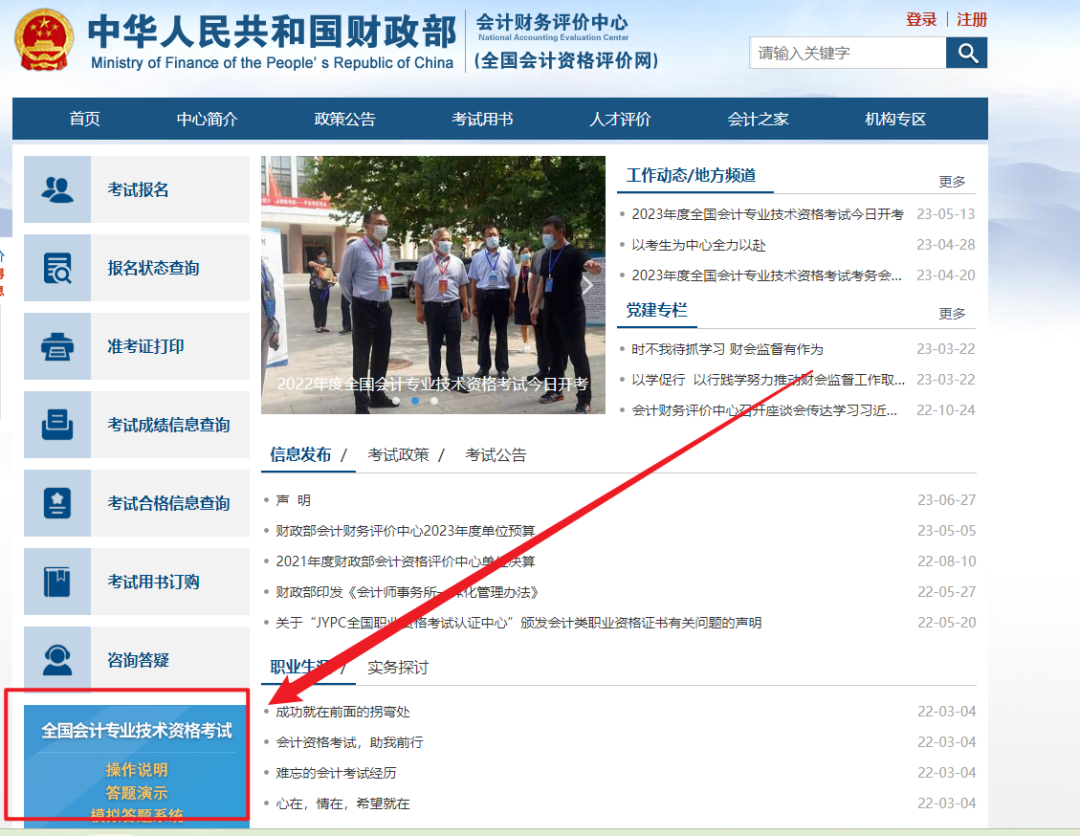
Task: Select the second carousel indicator dot
Action: [416, 400]
